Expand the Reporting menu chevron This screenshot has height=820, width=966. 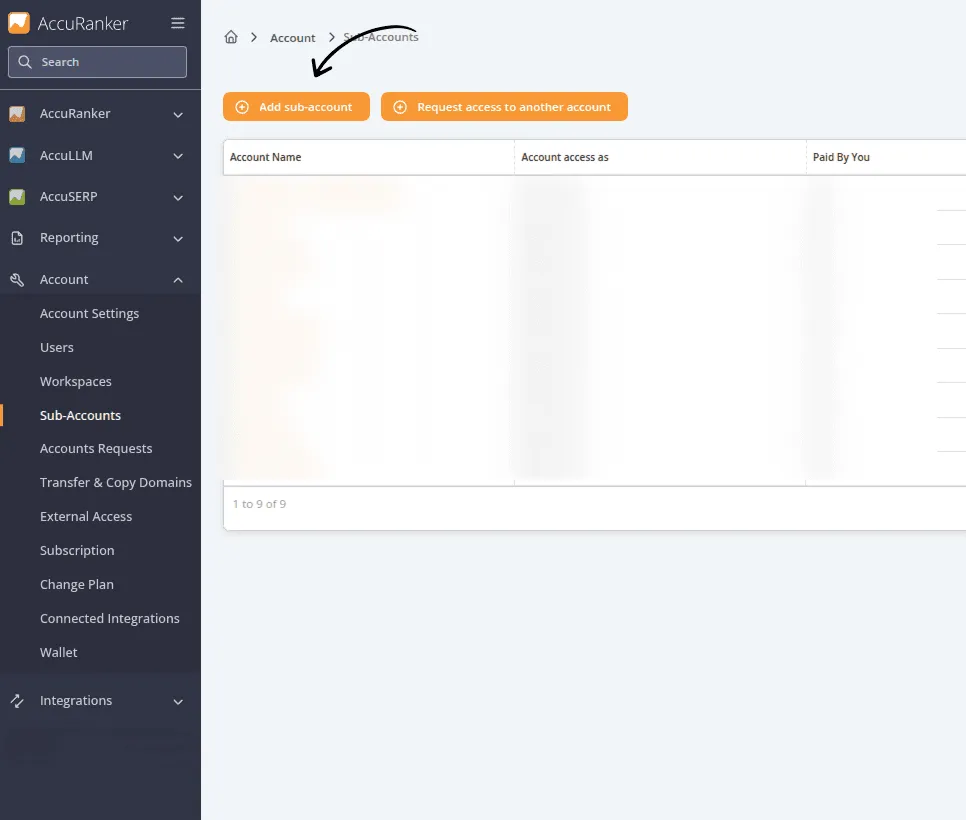click(x=178, y=238)
